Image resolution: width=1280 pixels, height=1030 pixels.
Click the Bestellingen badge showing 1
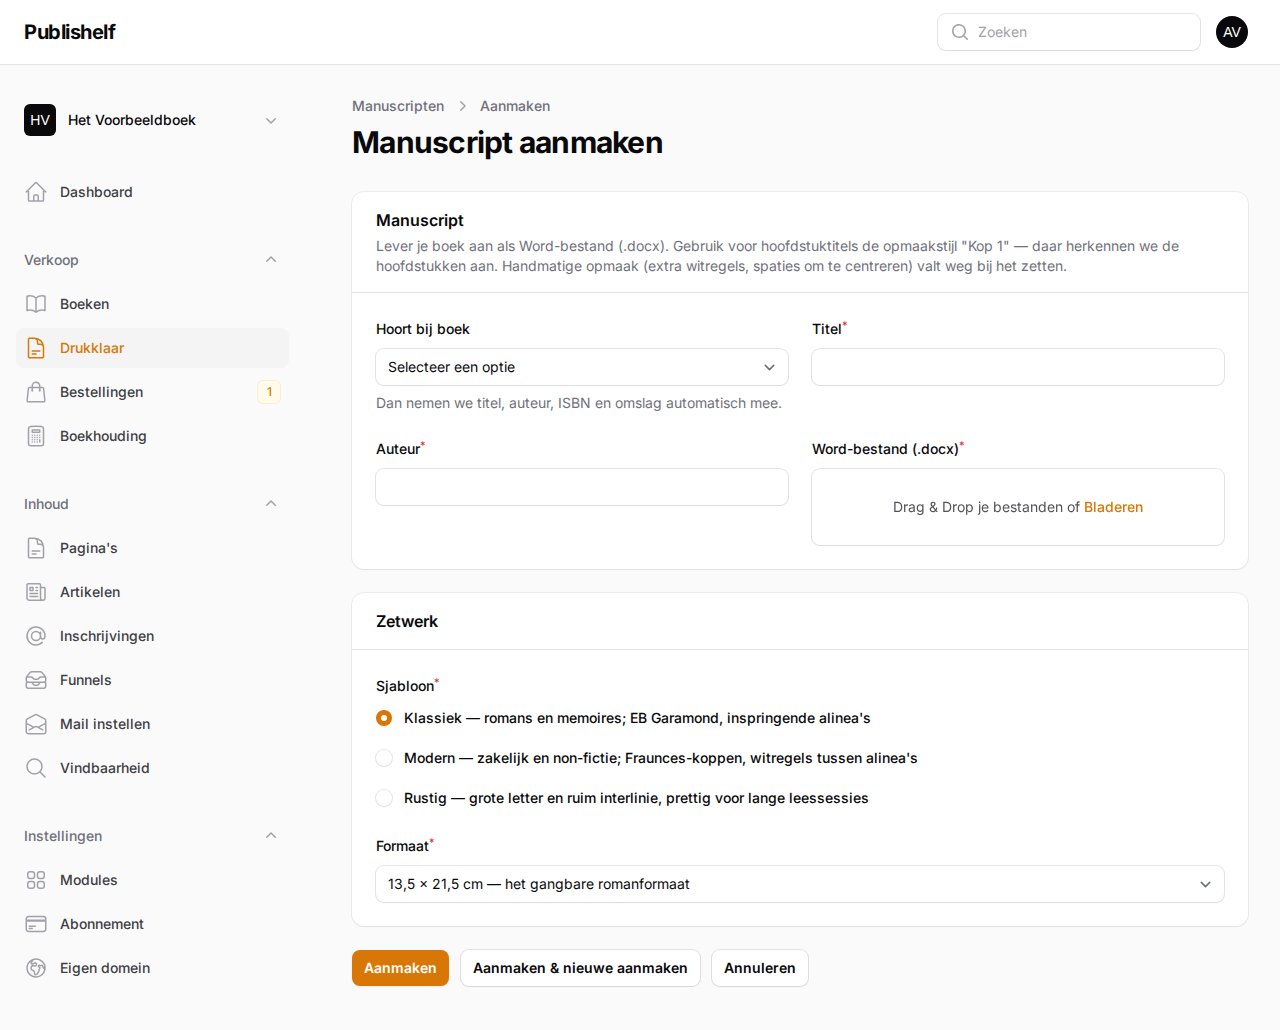point(269,392)
